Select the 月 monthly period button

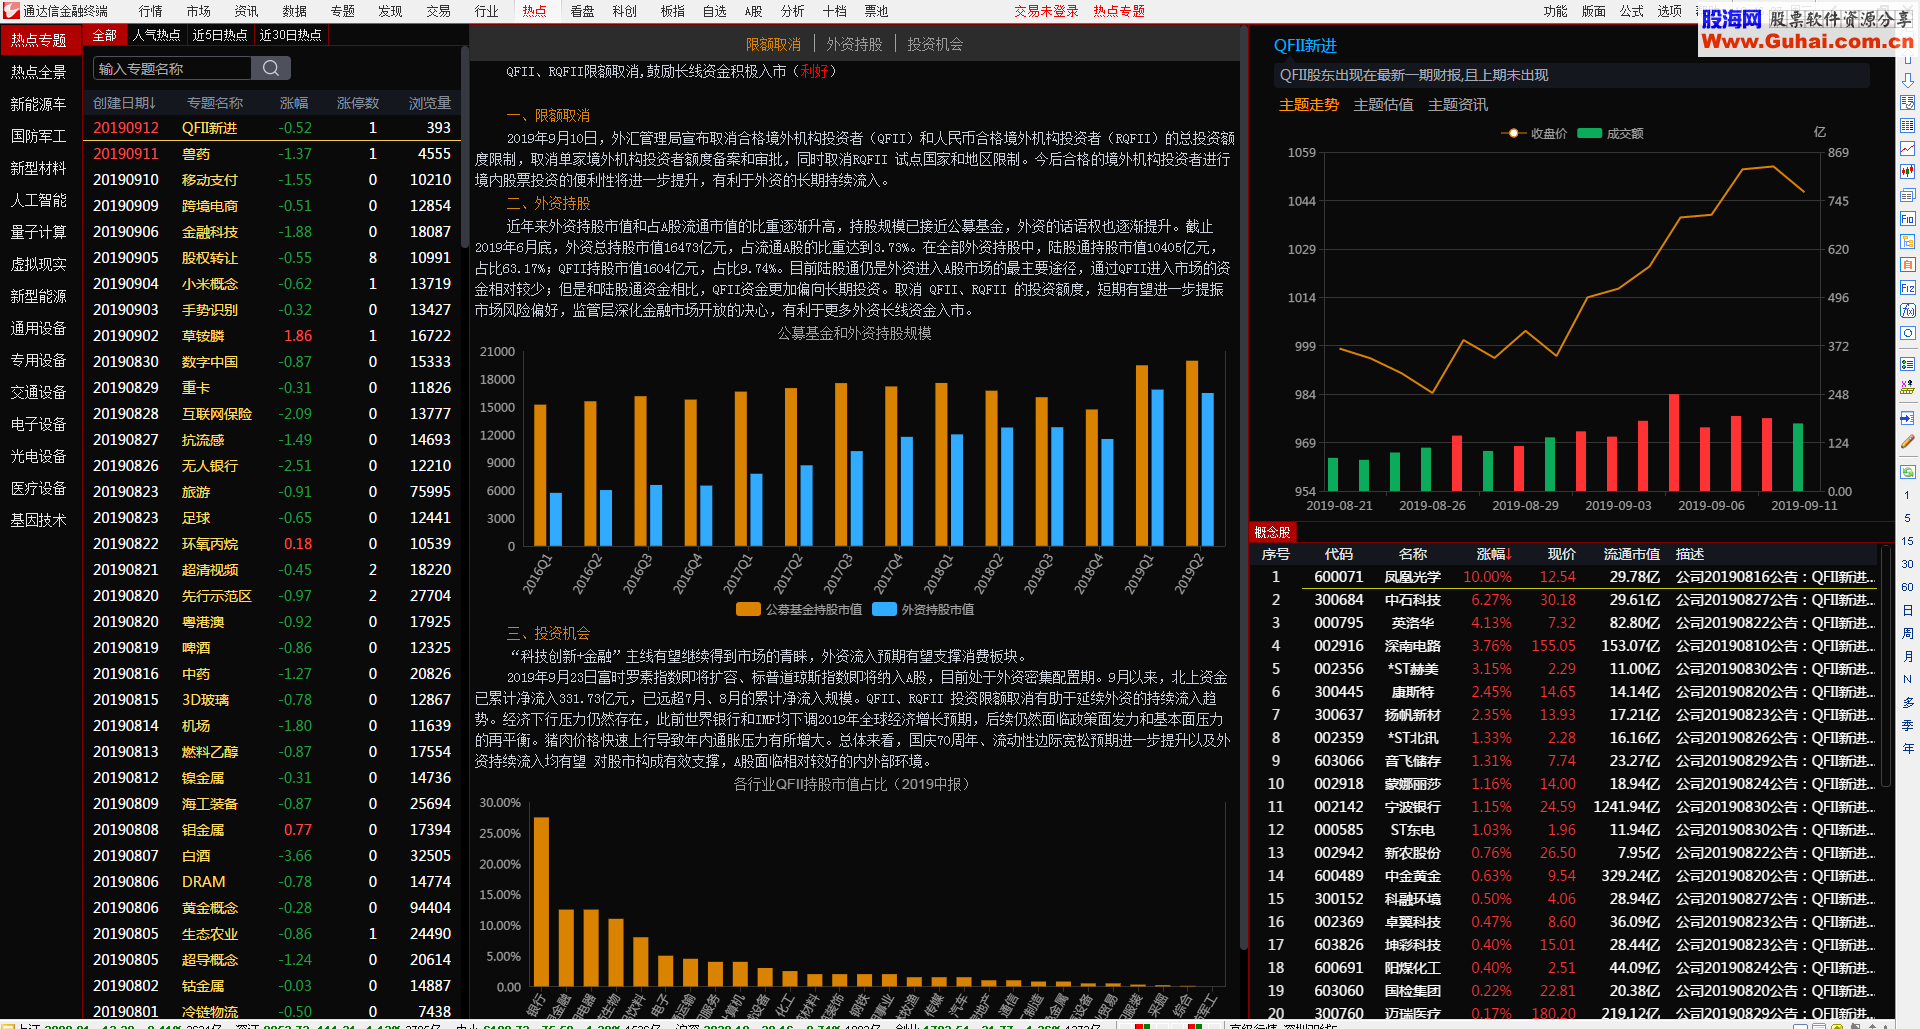(x=1907, y=656)
